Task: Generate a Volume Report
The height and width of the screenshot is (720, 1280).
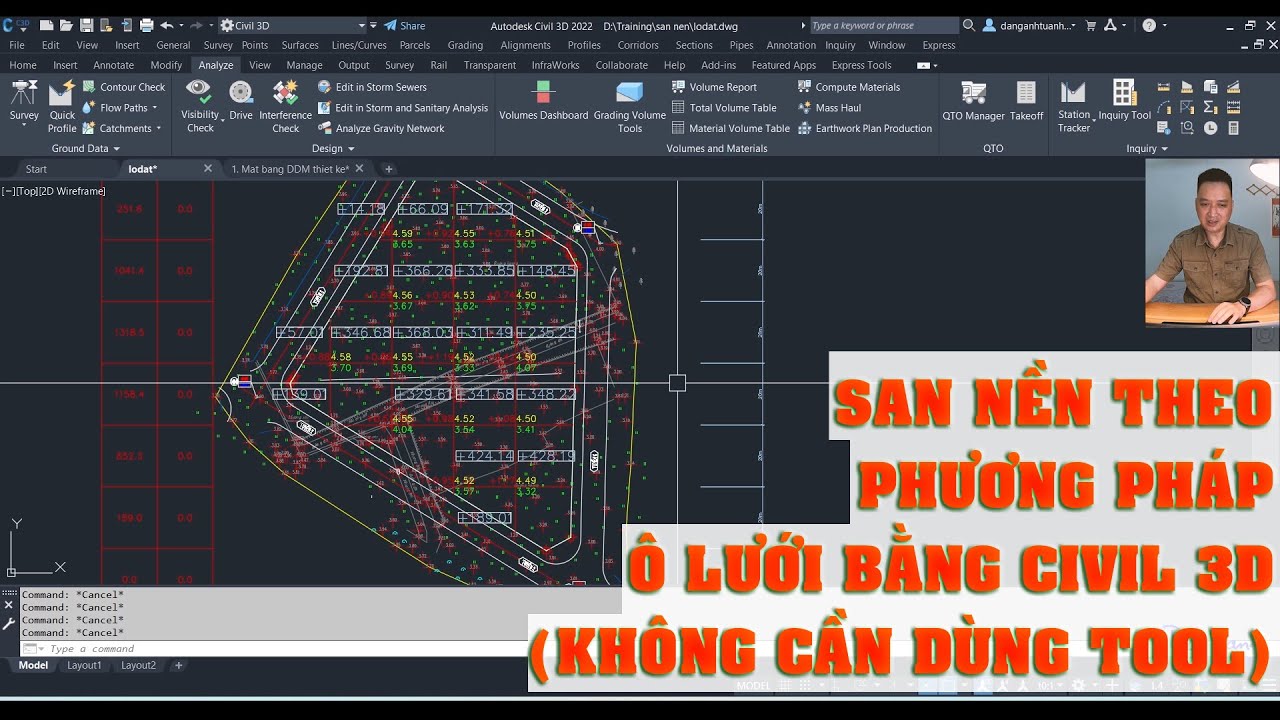Action: [714, 87]
